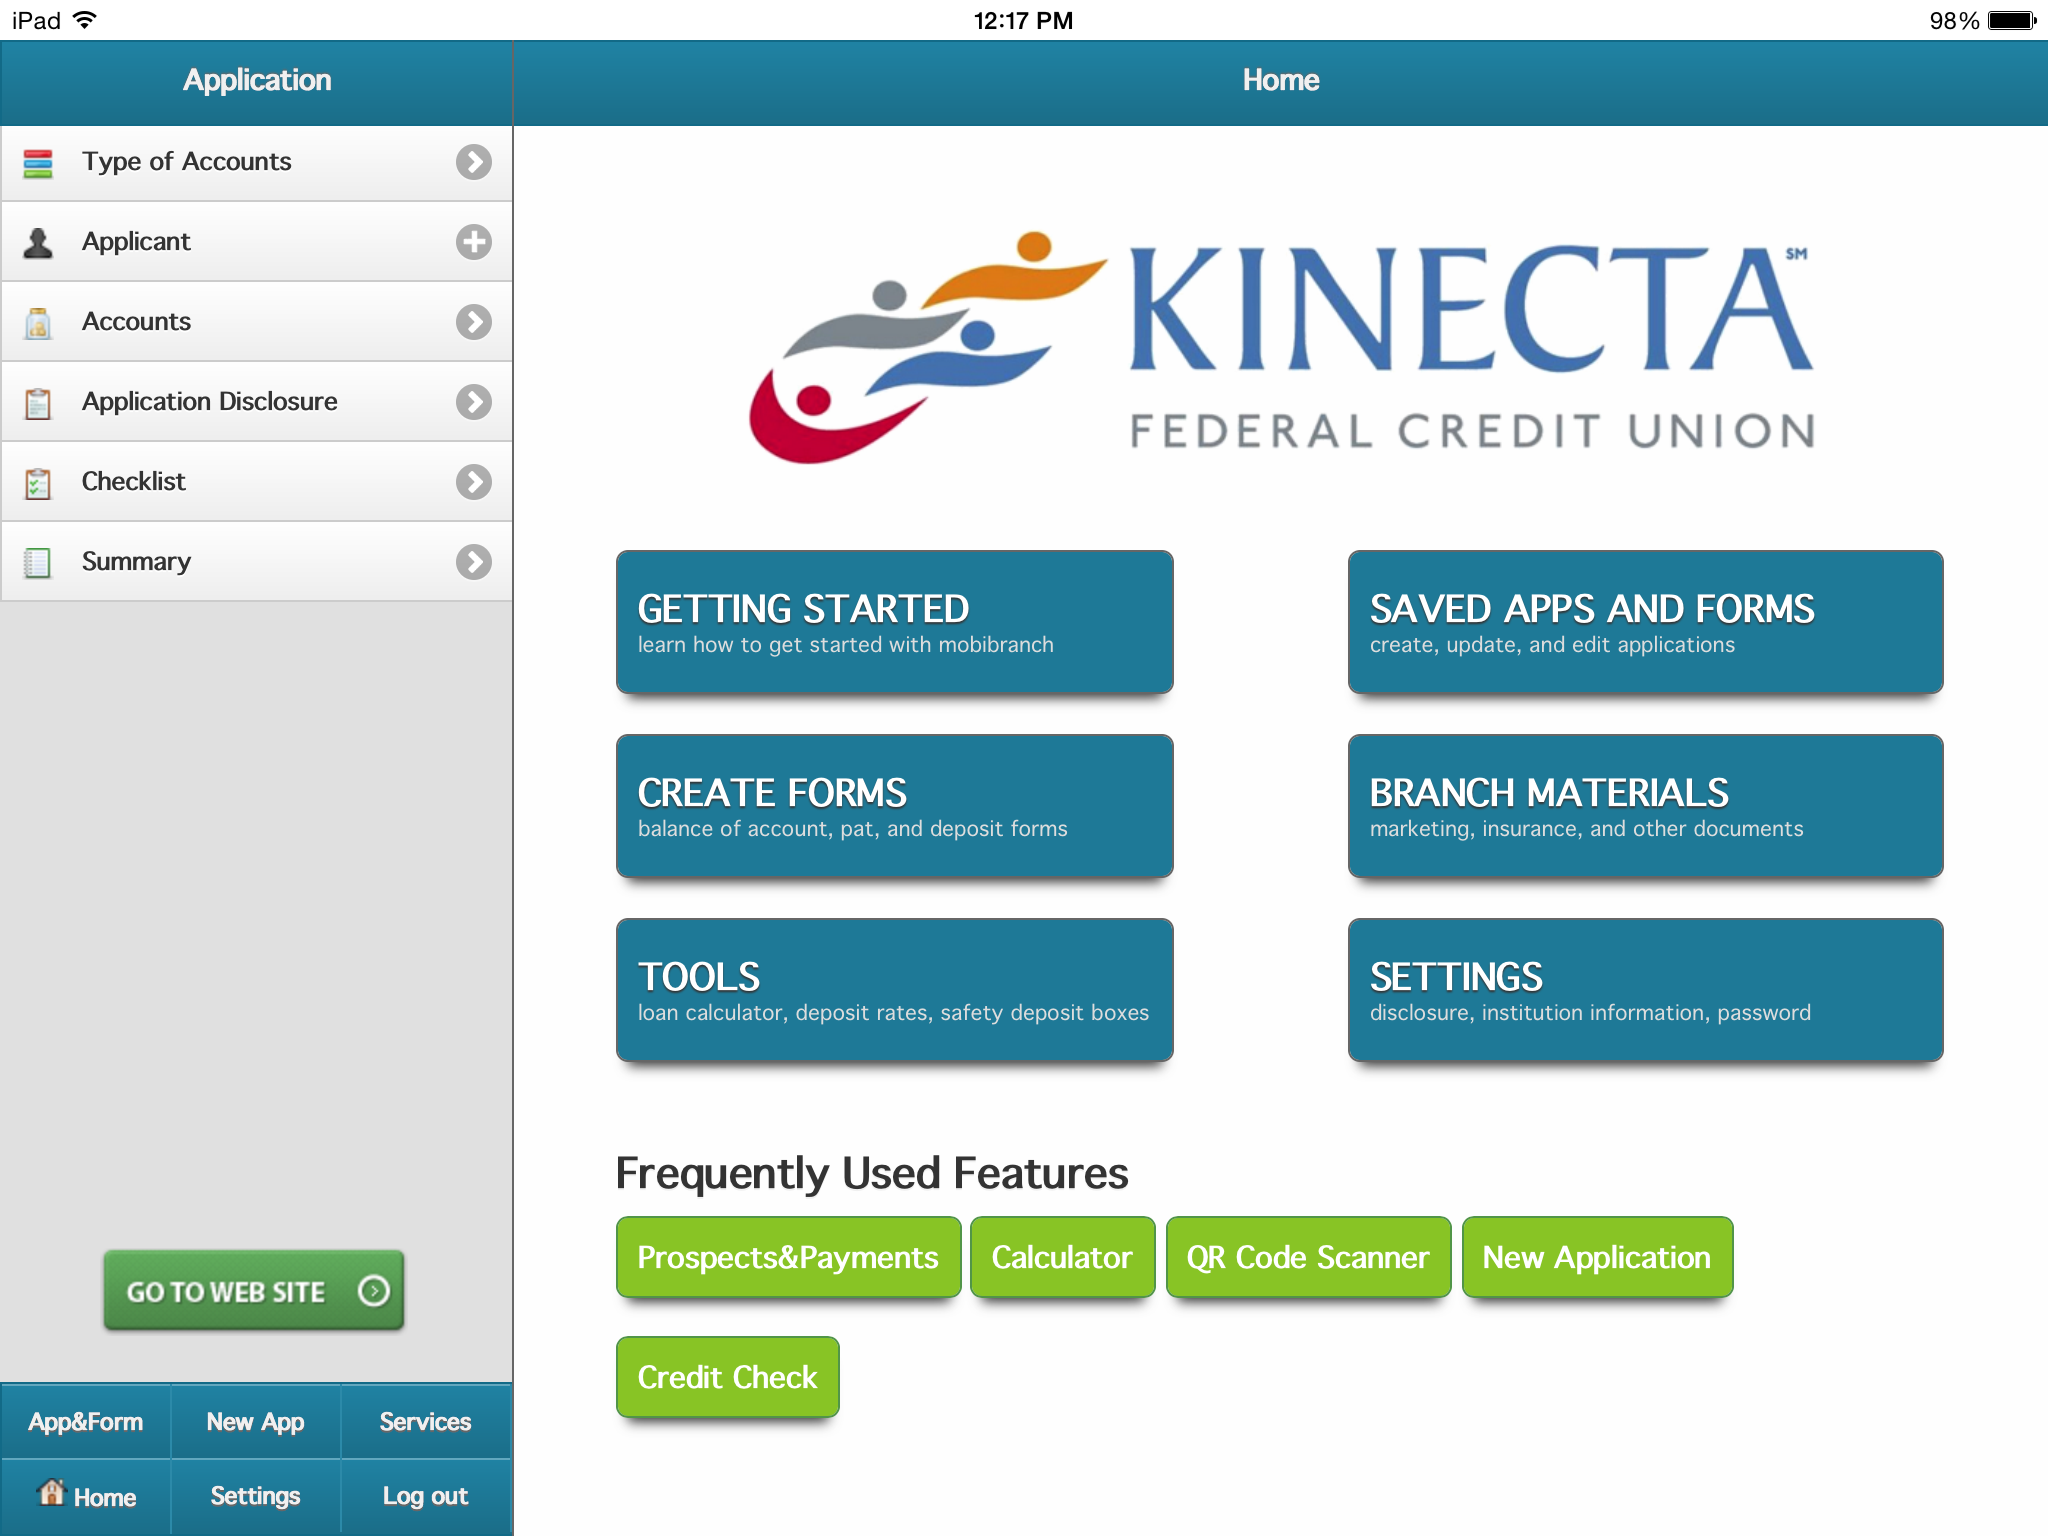Switch to the App&Form tab
Screen dimensions: 2048x1536
[x=86, y=1422]
